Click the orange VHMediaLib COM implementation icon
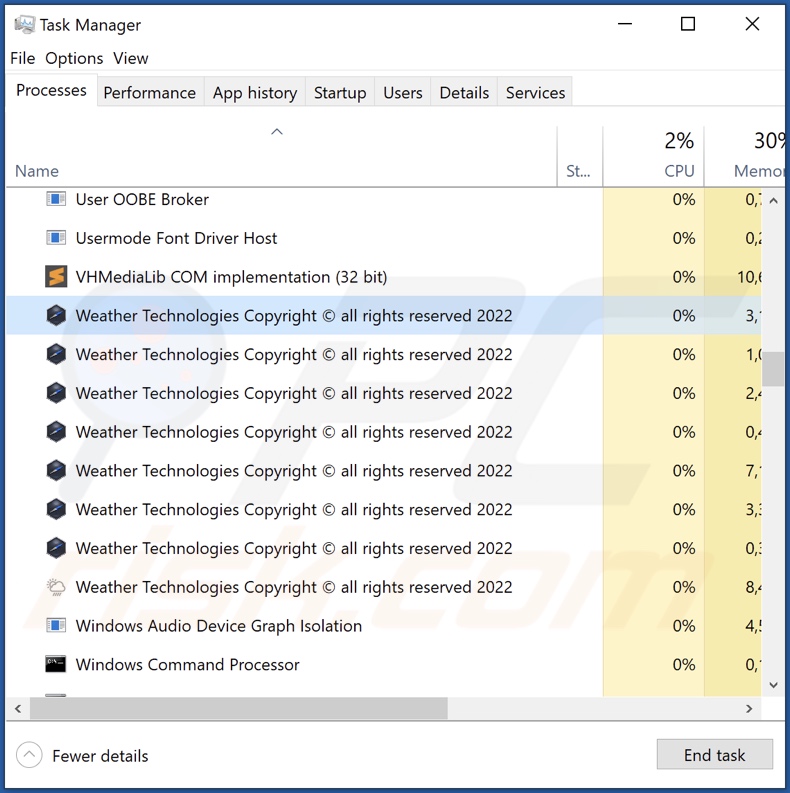790x793 pixels. tap(56, 277)
